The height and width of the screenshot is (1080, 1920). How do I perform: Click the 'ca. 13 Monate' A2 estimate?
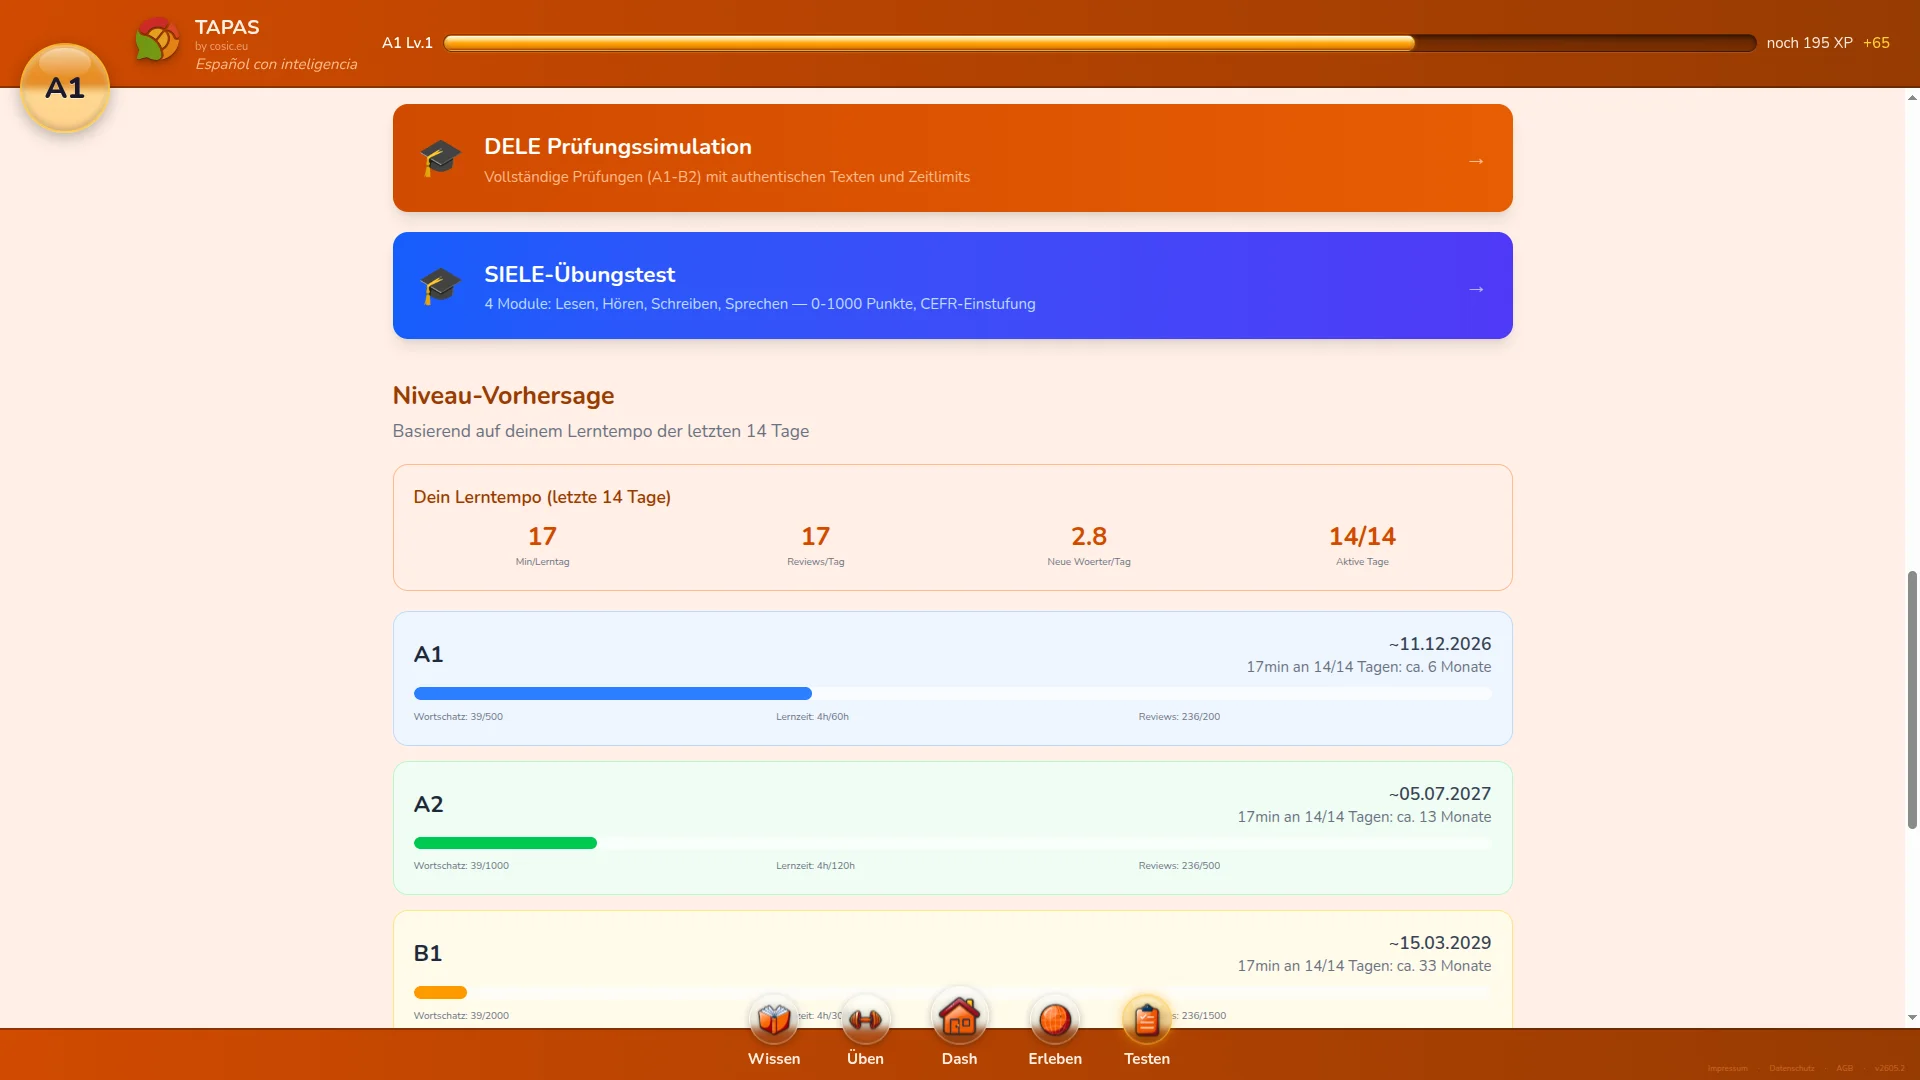(1444, 817)
